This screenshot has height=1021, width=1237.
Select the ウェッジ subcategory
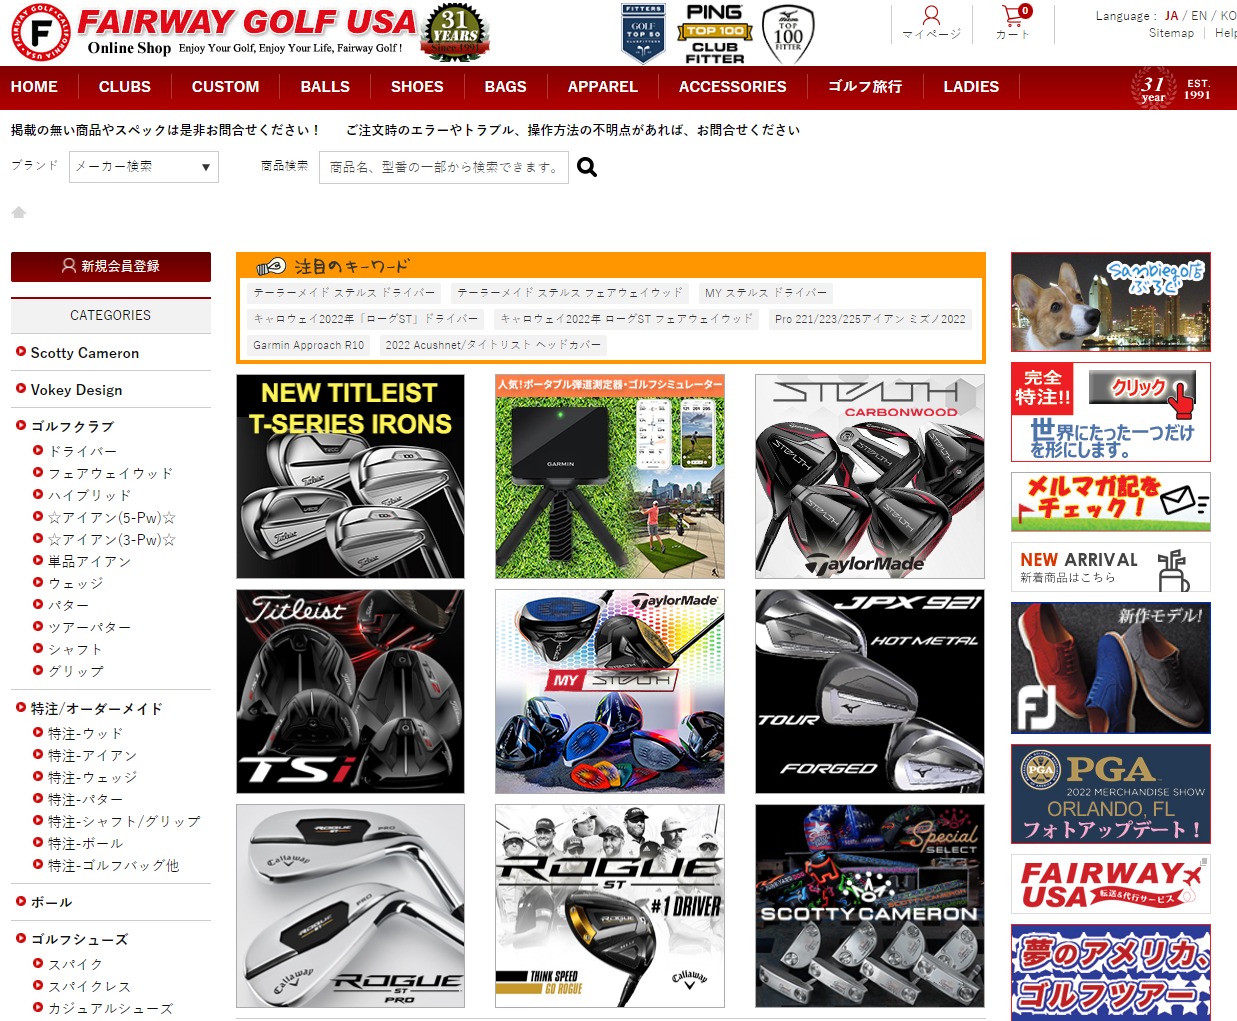pyautogui.click(x=76, y=583)
